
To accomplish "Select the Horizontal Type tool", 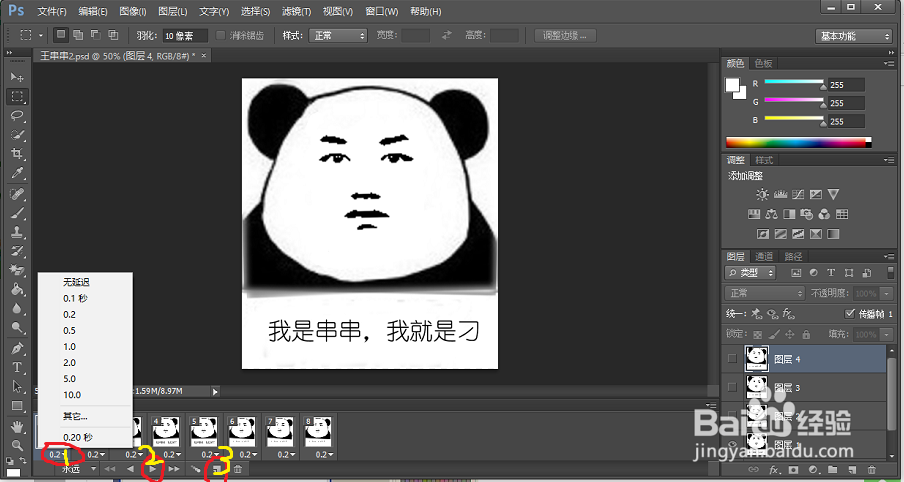I will click(17, 367).
